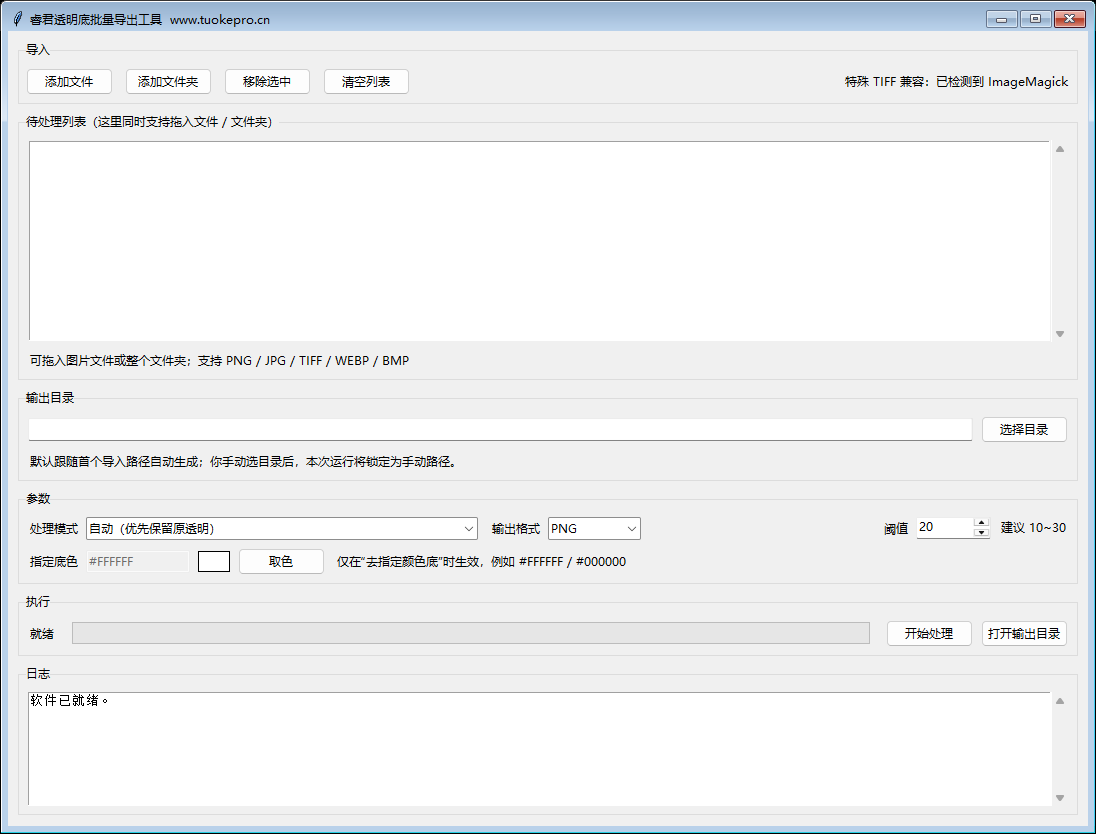Screen dimensions: 1096x834
Task: Click the file list scrollbar down arrow
Action: [1060, 333]
